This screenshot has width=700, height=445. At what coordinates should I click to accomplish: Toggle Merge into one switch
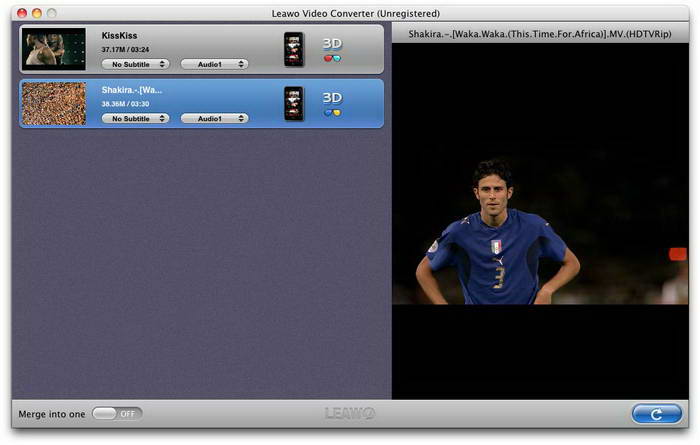[117, 414]
